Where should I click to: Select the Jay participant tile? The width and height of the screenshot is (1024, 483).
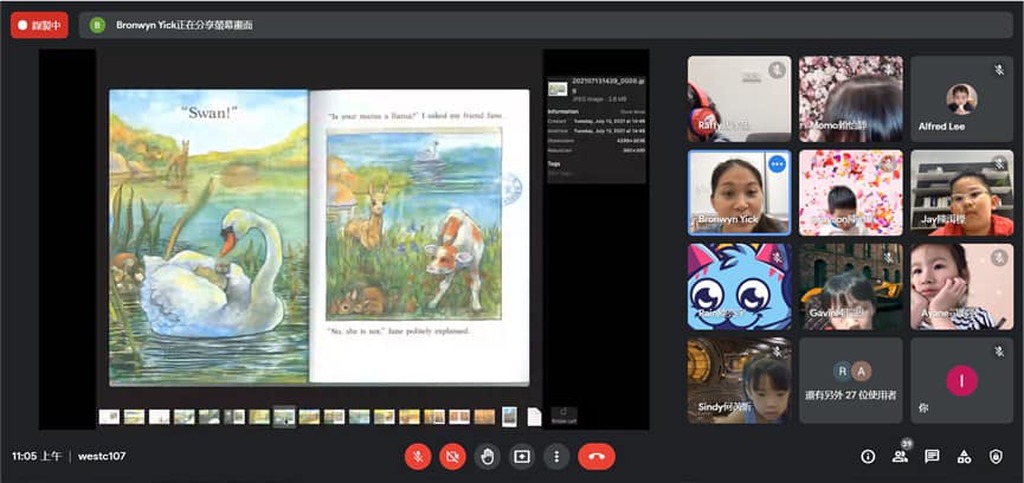point(962,193)
